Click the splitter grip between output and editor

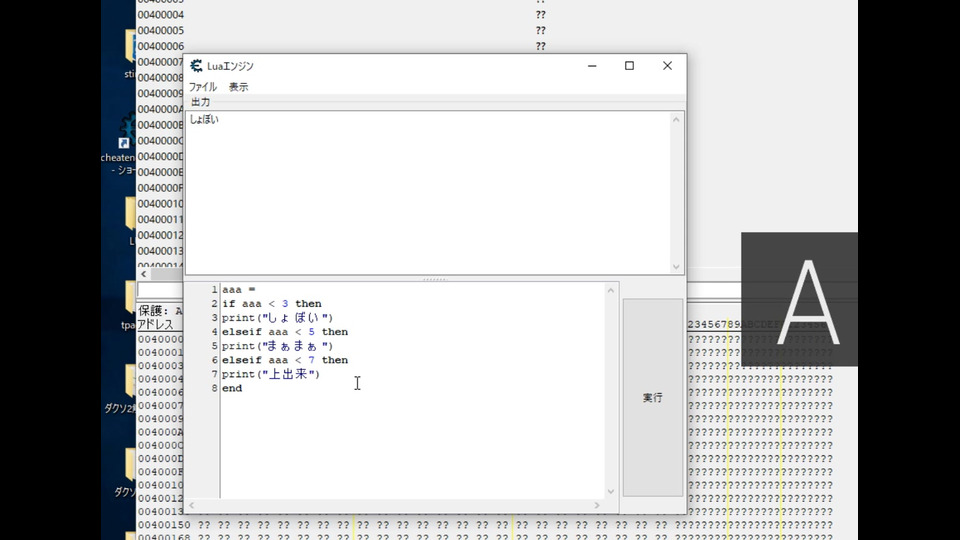point(435,279)
